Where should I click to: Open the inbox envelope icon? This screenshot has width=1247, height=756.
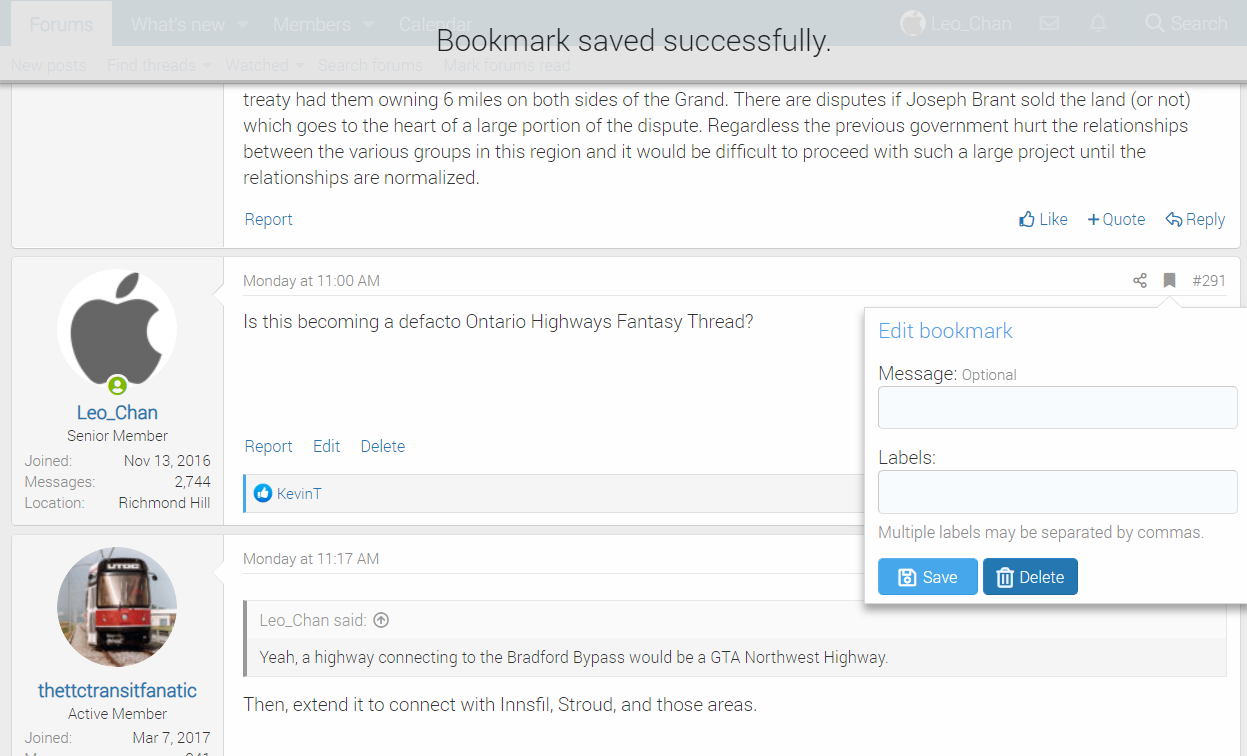pyautogui.click(x=1049, y=23)
